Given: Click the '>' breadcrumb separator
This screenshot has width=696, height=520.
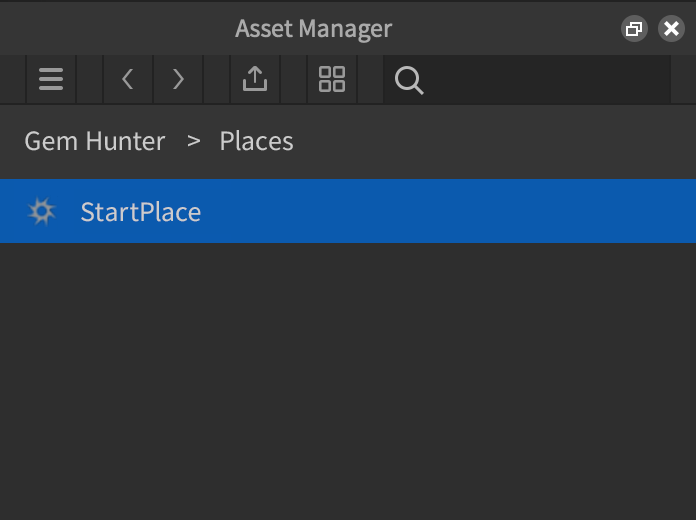Looking at the screenshot, I should pyautogui.click(x=193, y=141).
